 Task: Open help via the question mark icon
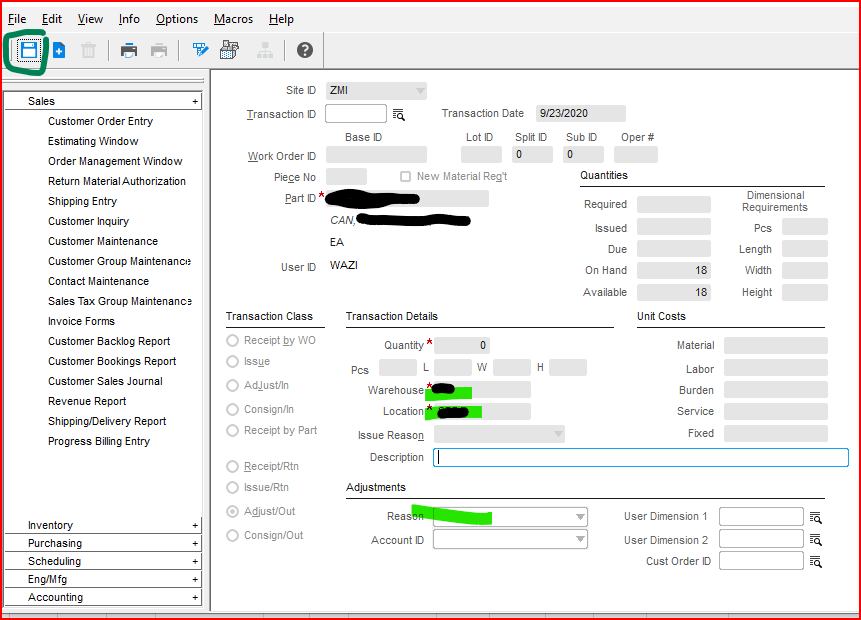305,50
